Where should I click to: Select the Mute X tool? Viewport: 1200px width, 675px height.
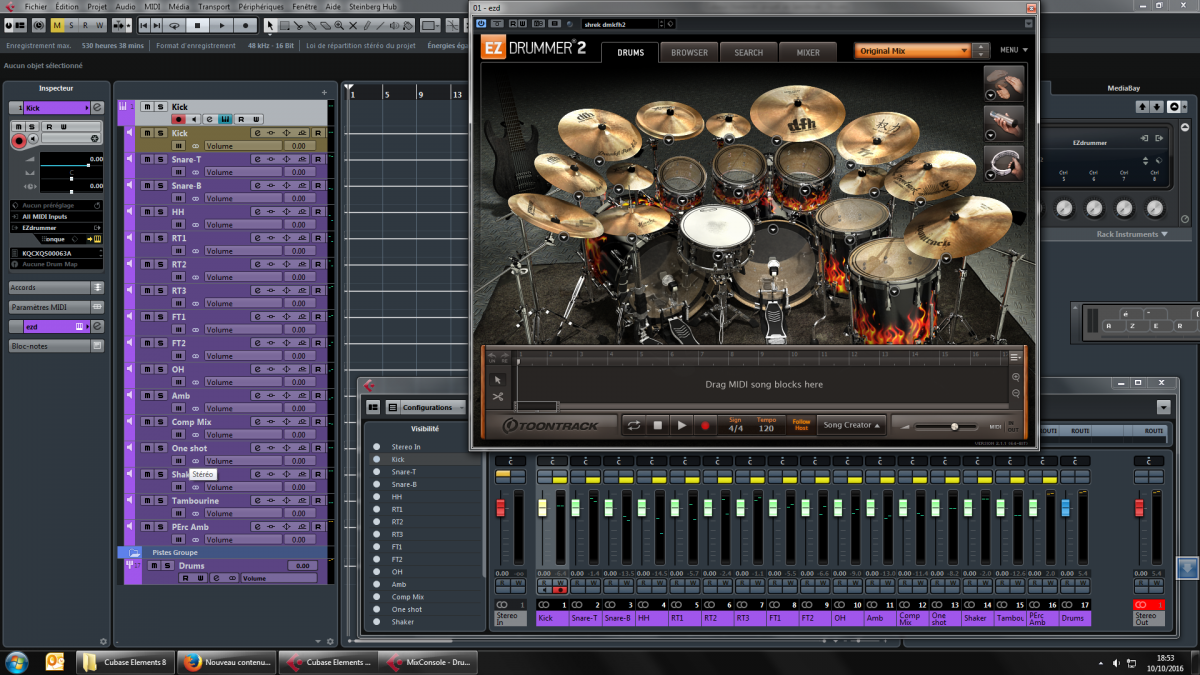click(355, 25)
